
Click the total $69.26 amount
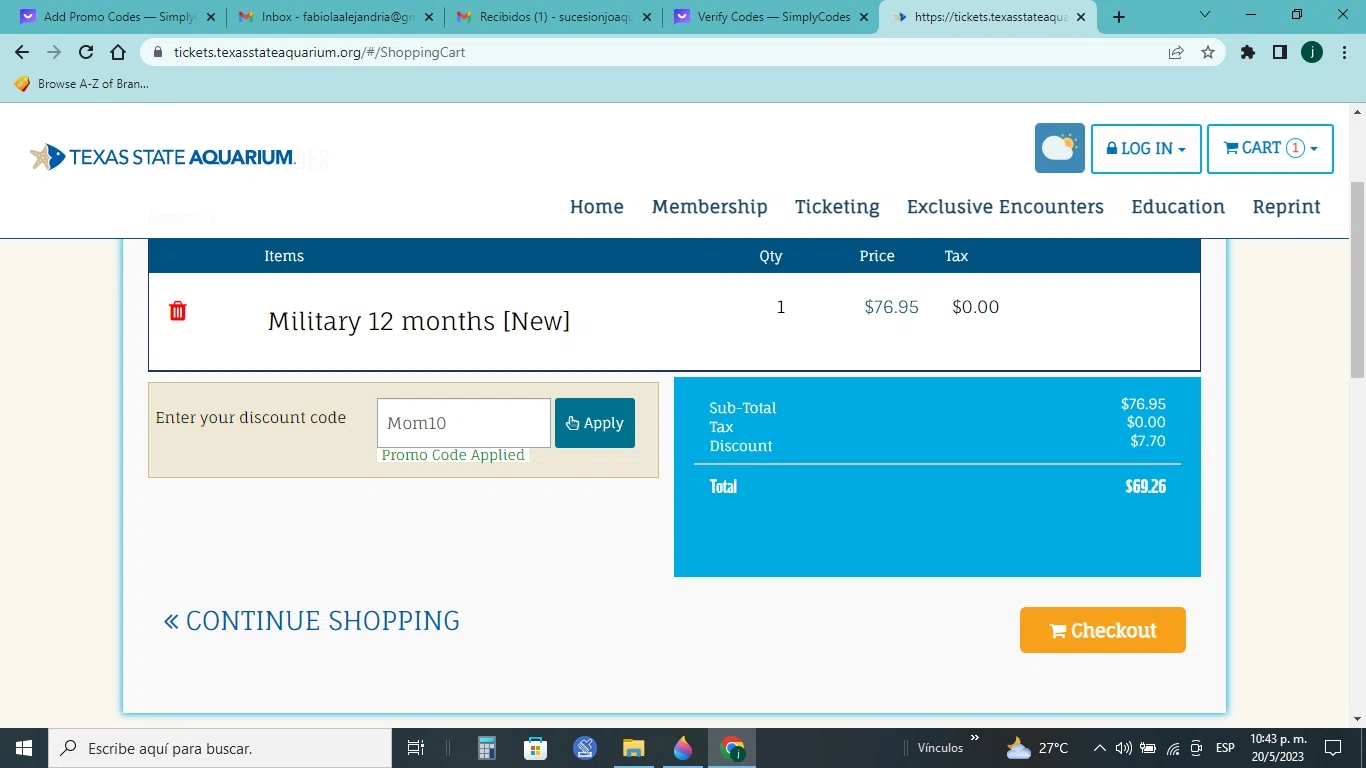(x=1145, y=487)
